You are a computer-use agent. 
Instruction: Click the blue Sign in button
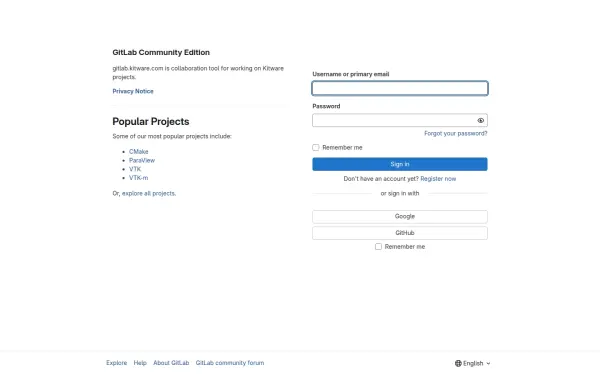(400, 164)
